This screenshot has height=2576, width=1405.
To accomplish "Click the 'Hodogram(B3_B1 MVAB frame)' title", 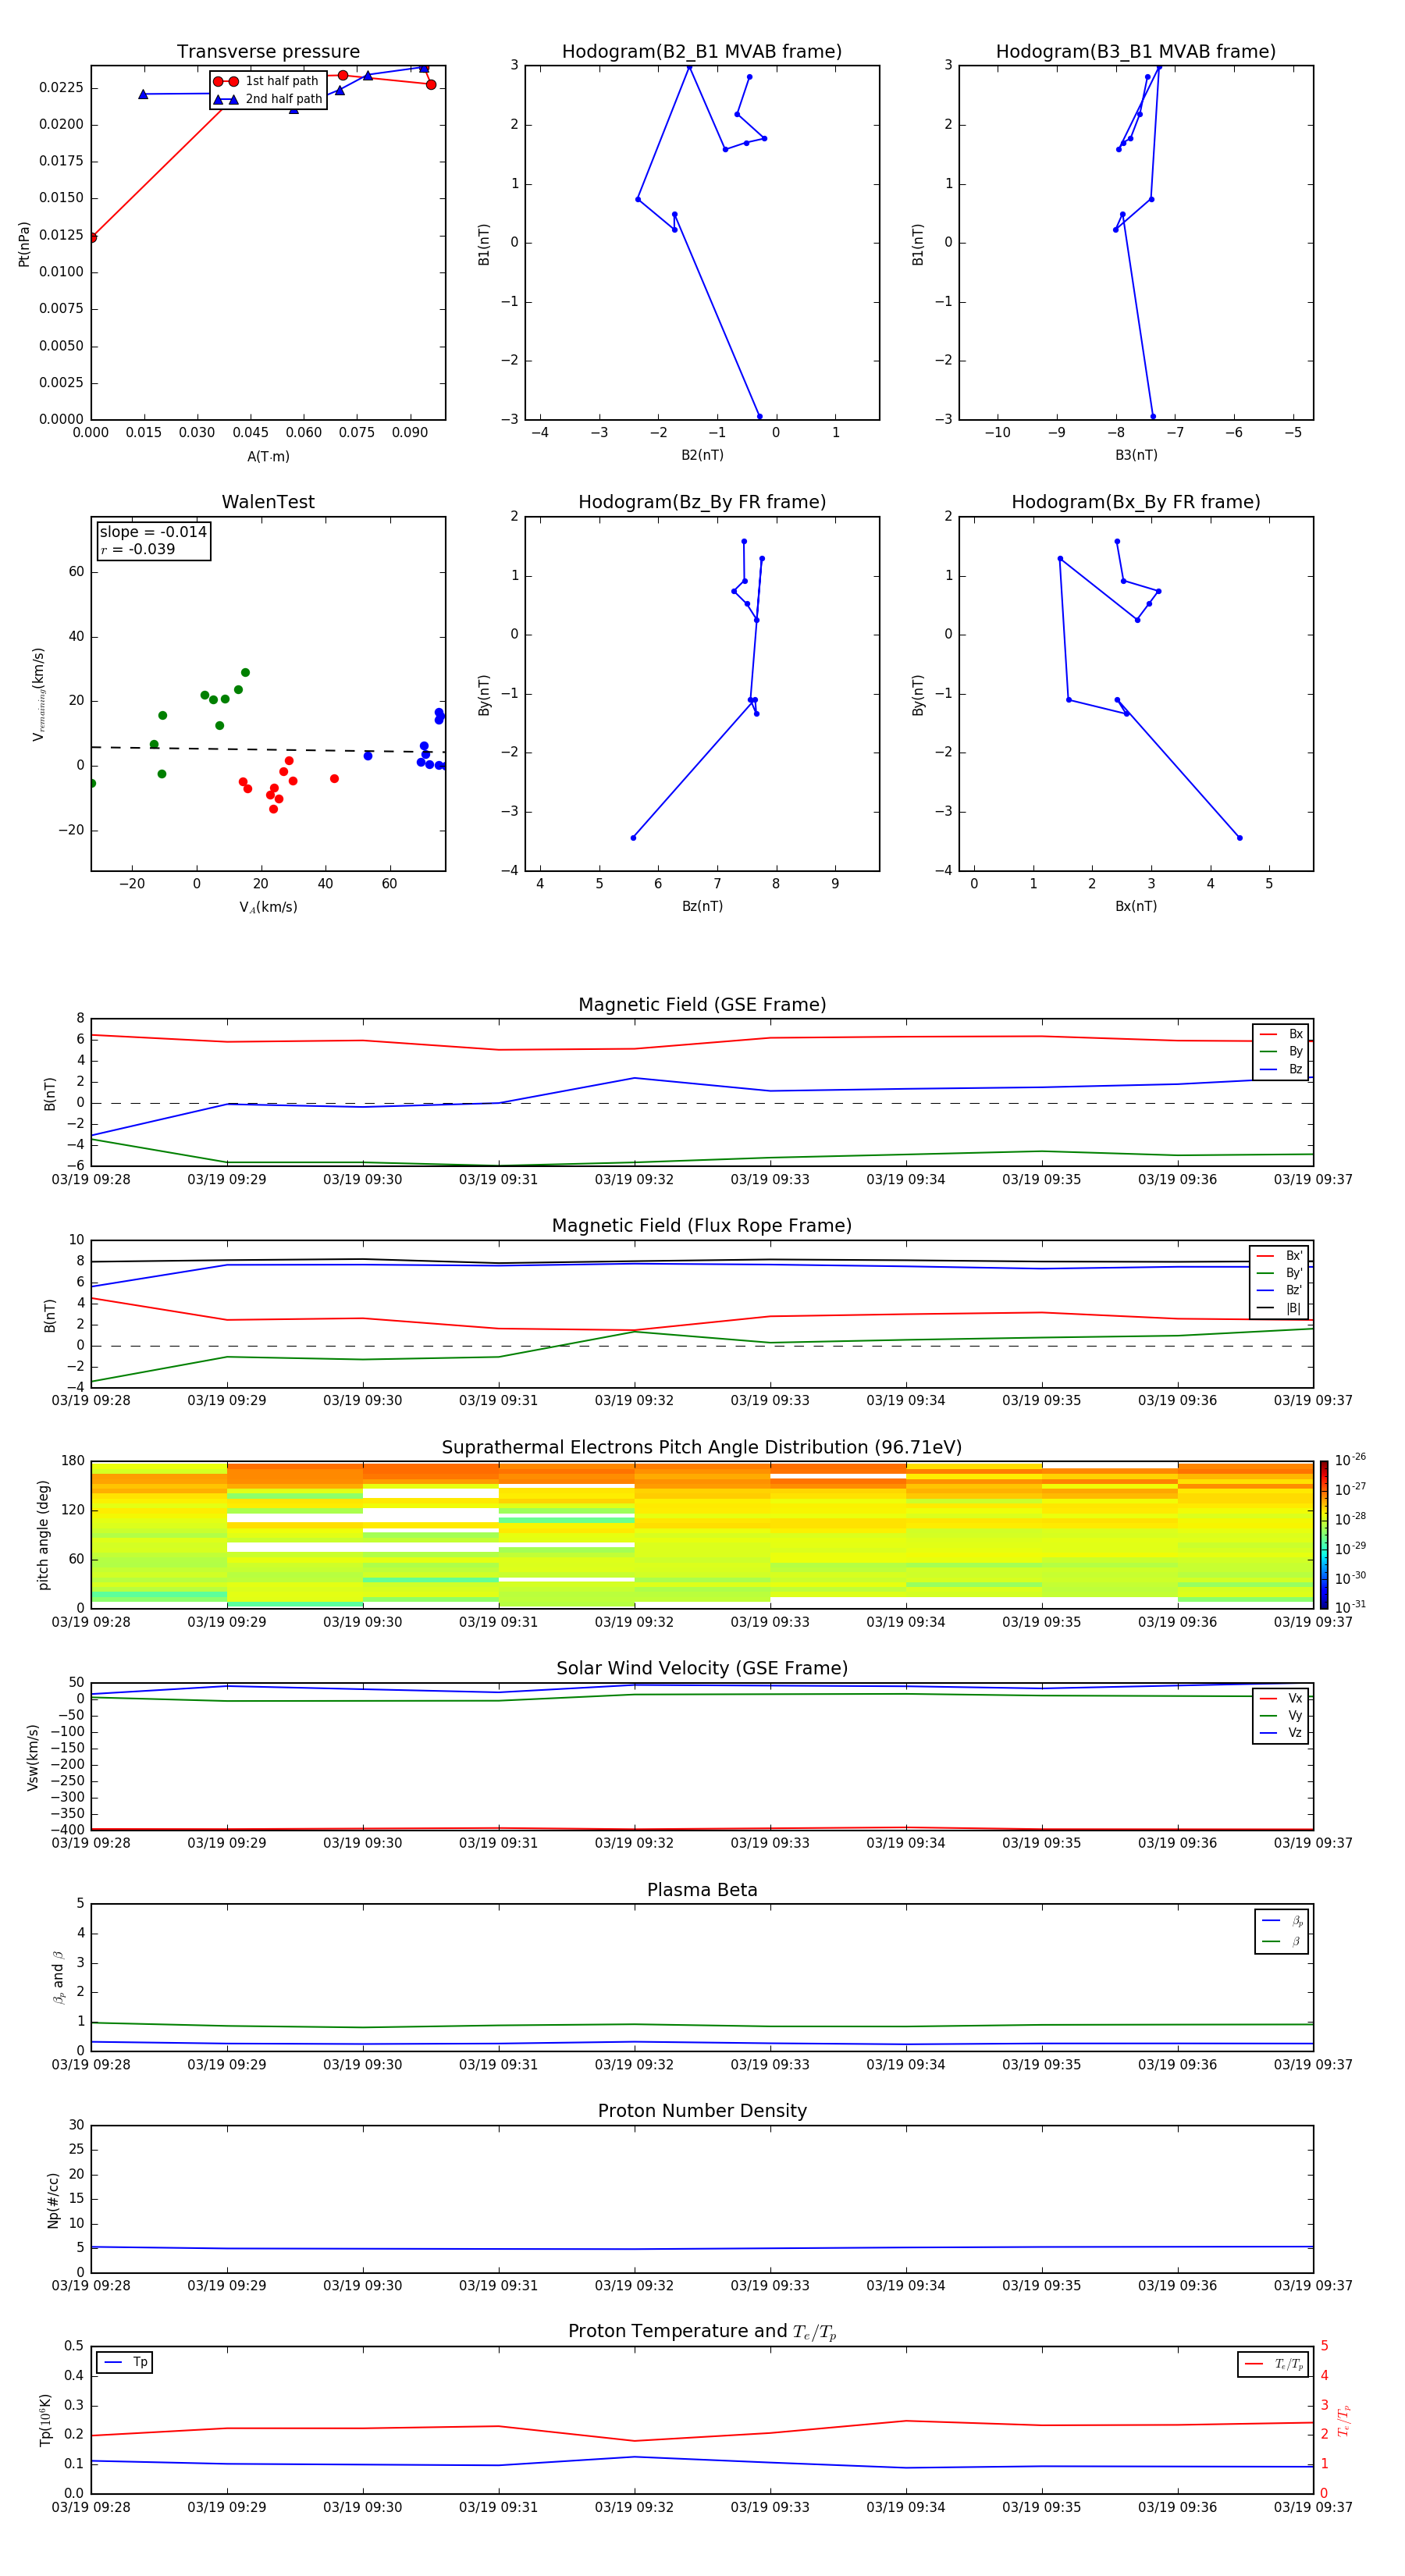I will (x=1136, y=52).
